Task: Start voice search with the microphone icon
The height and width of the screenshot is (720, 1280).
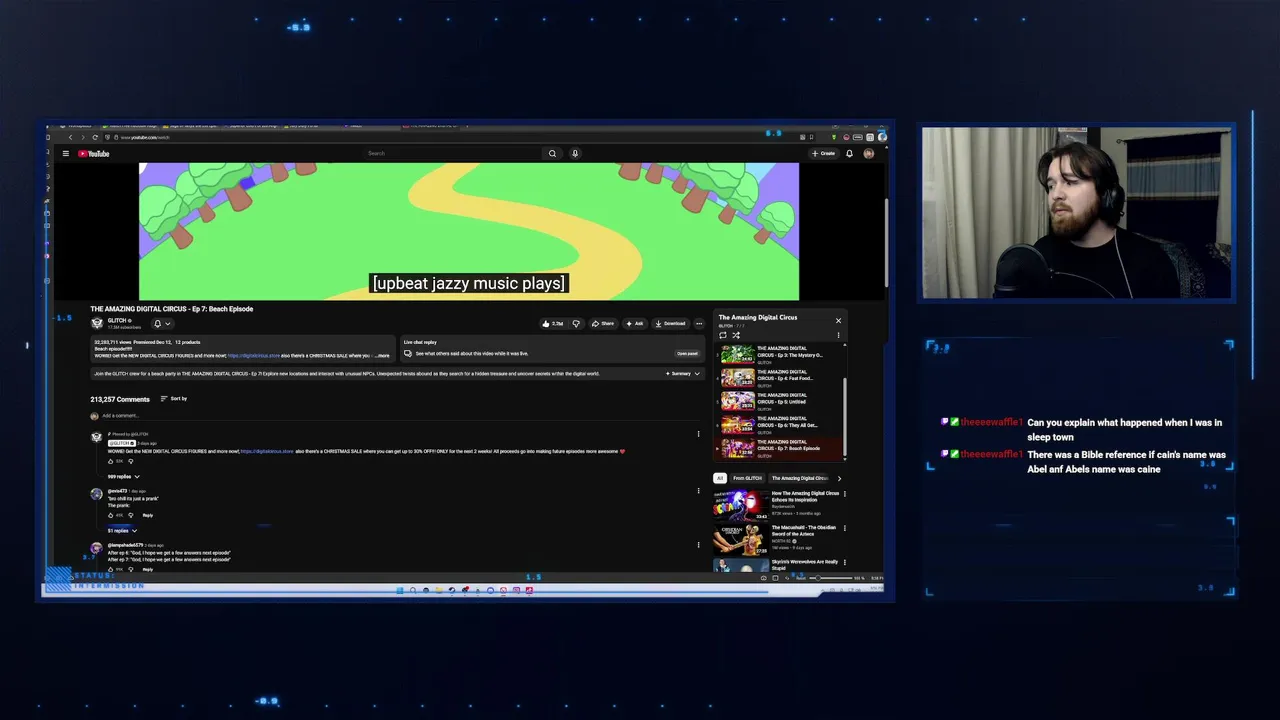Action: click(x=575, y=154)
